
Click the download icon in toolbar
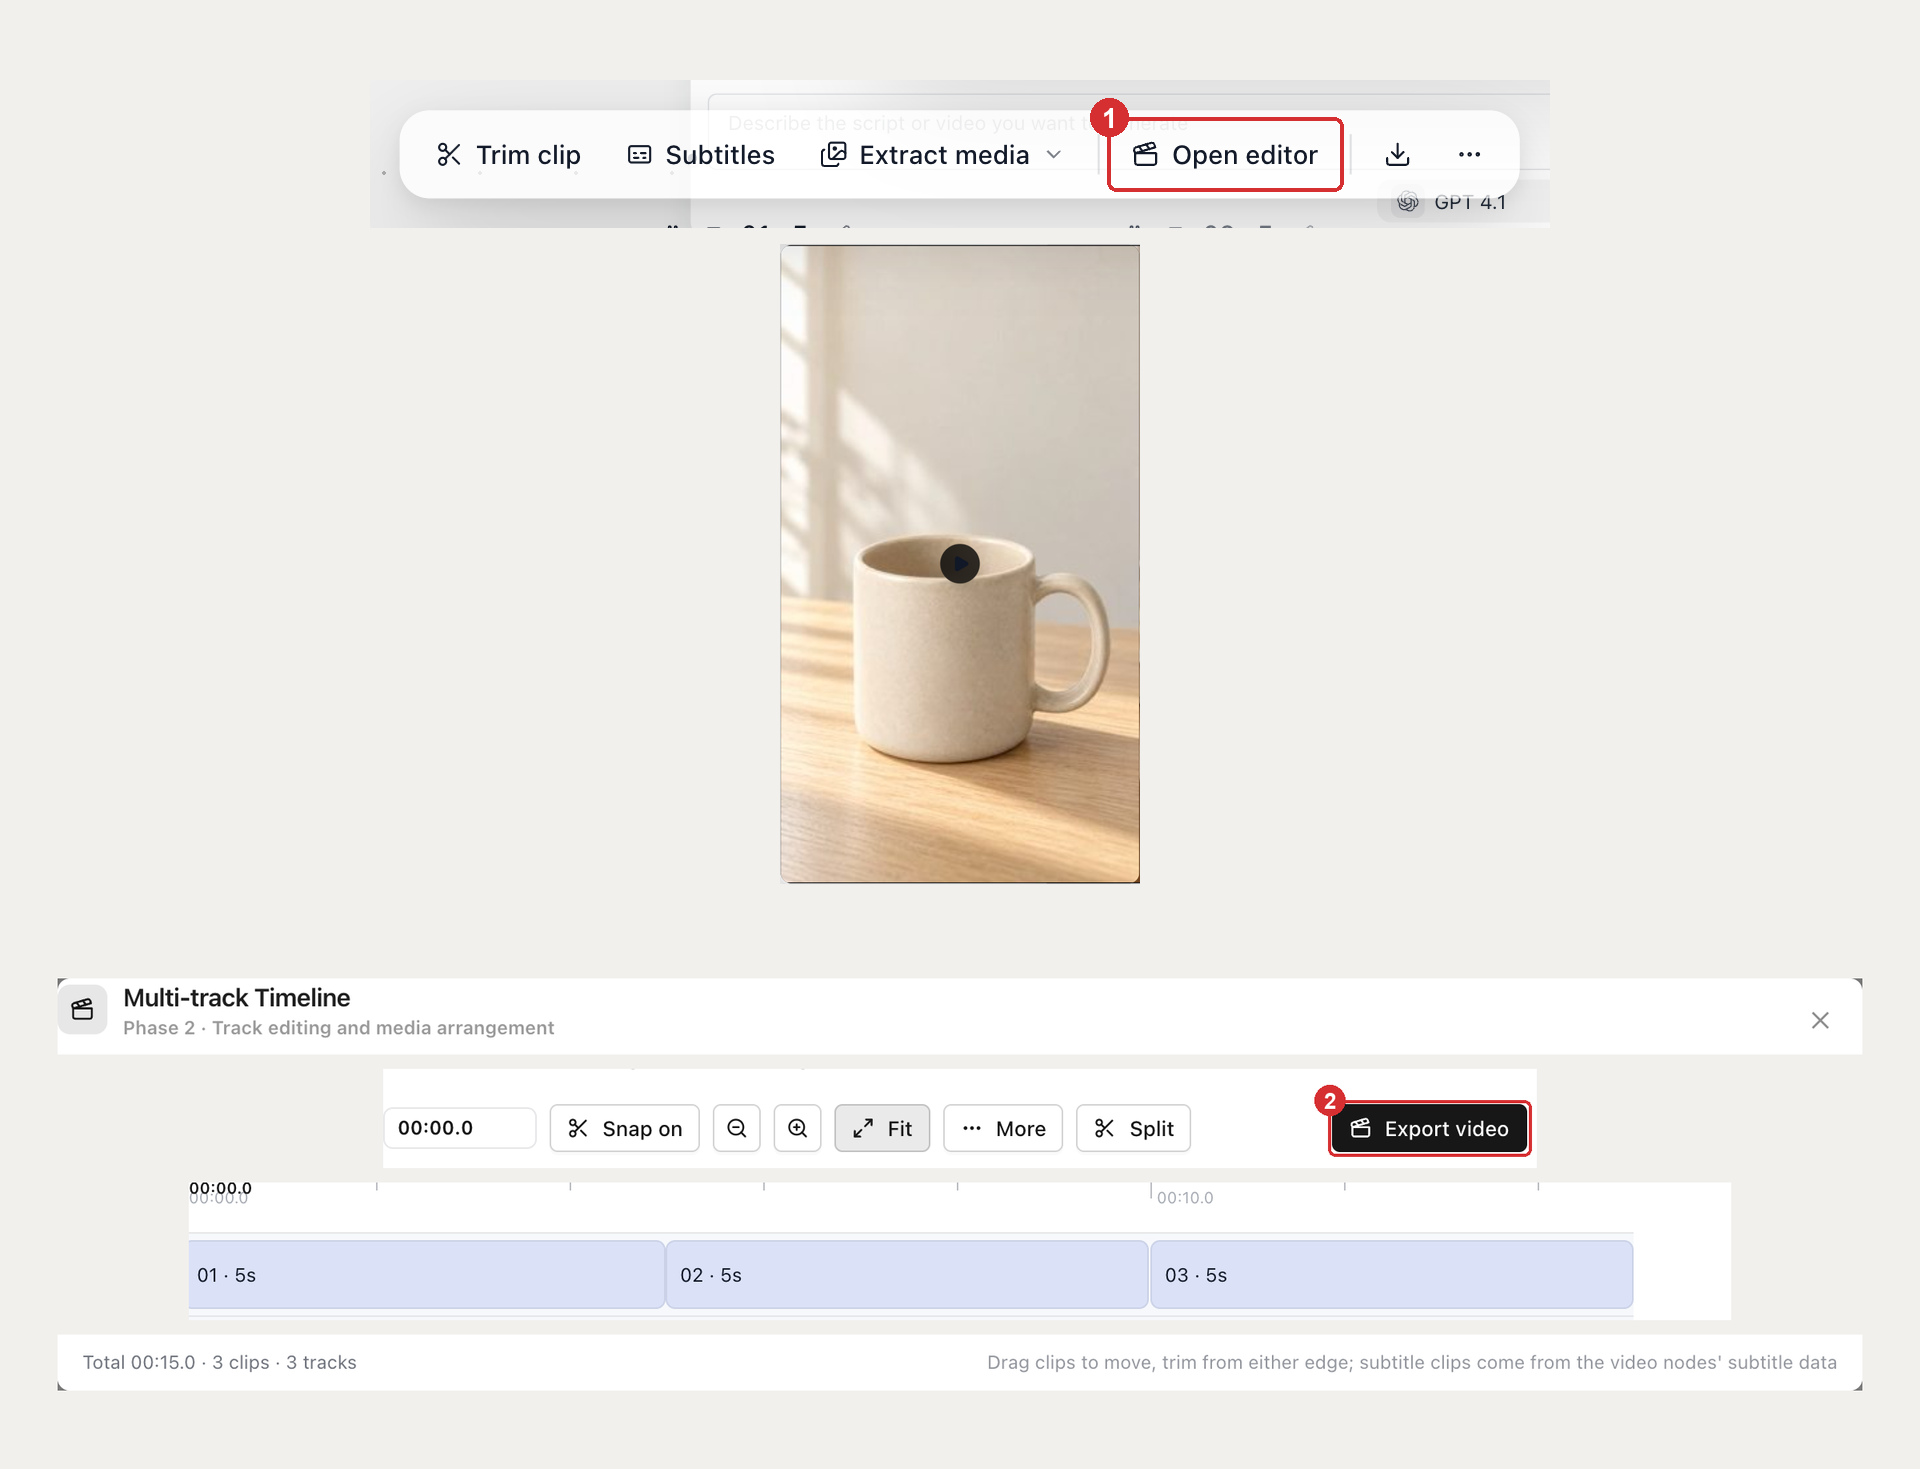coord(1397,155)
